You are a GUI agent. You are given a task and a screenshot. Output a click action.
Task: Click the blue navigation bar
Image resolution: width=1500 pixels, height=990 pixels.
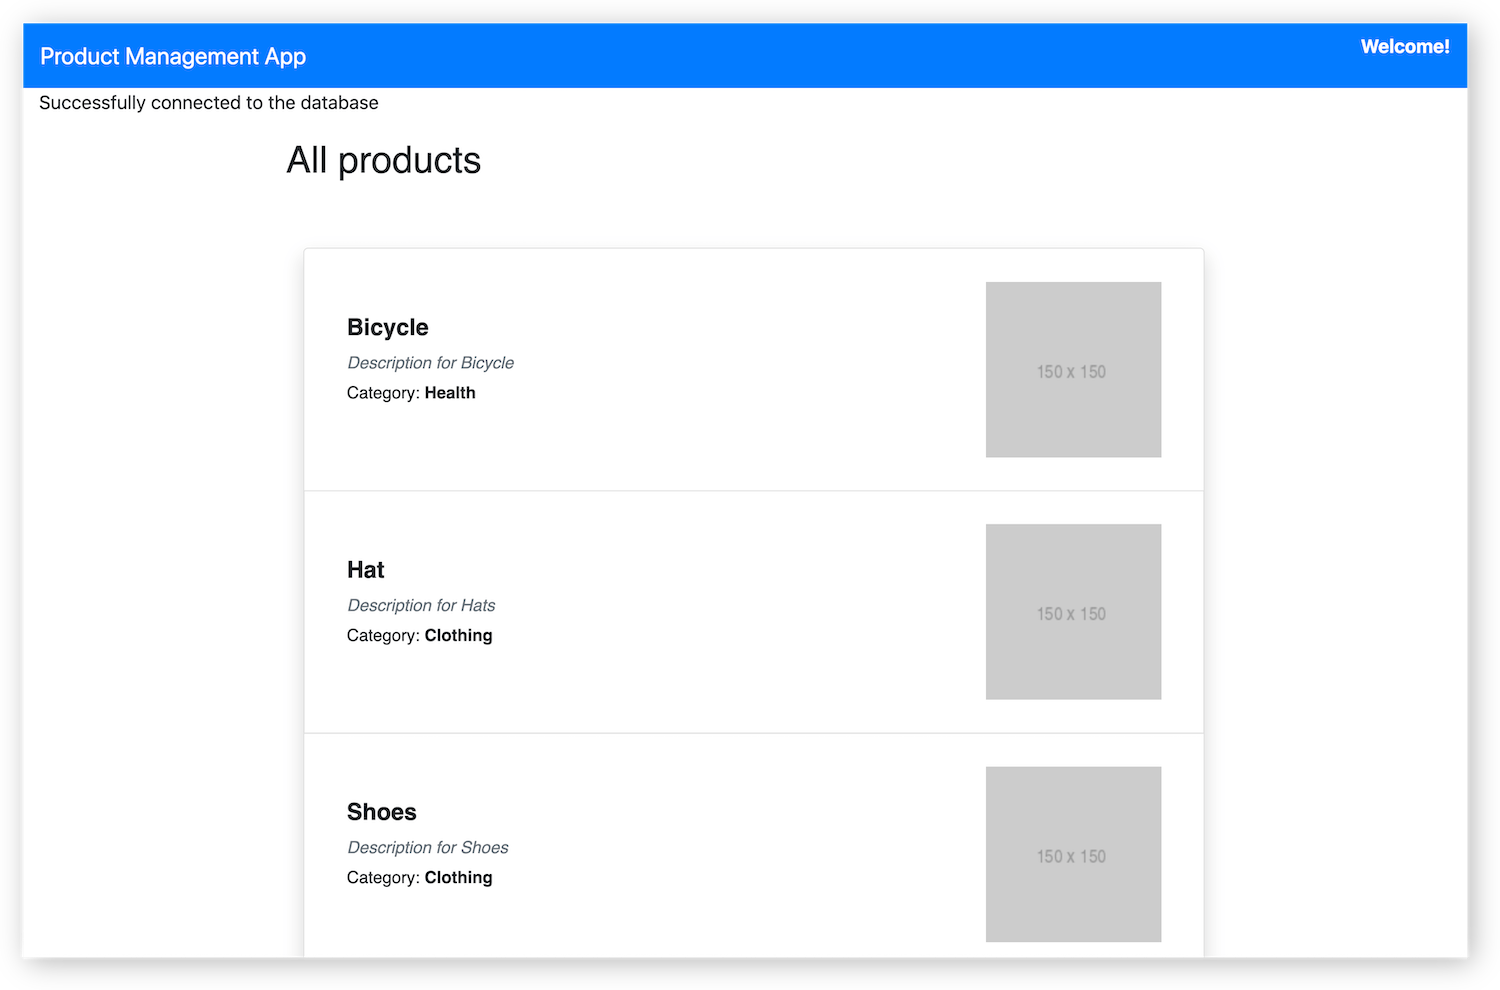(750, 55)
